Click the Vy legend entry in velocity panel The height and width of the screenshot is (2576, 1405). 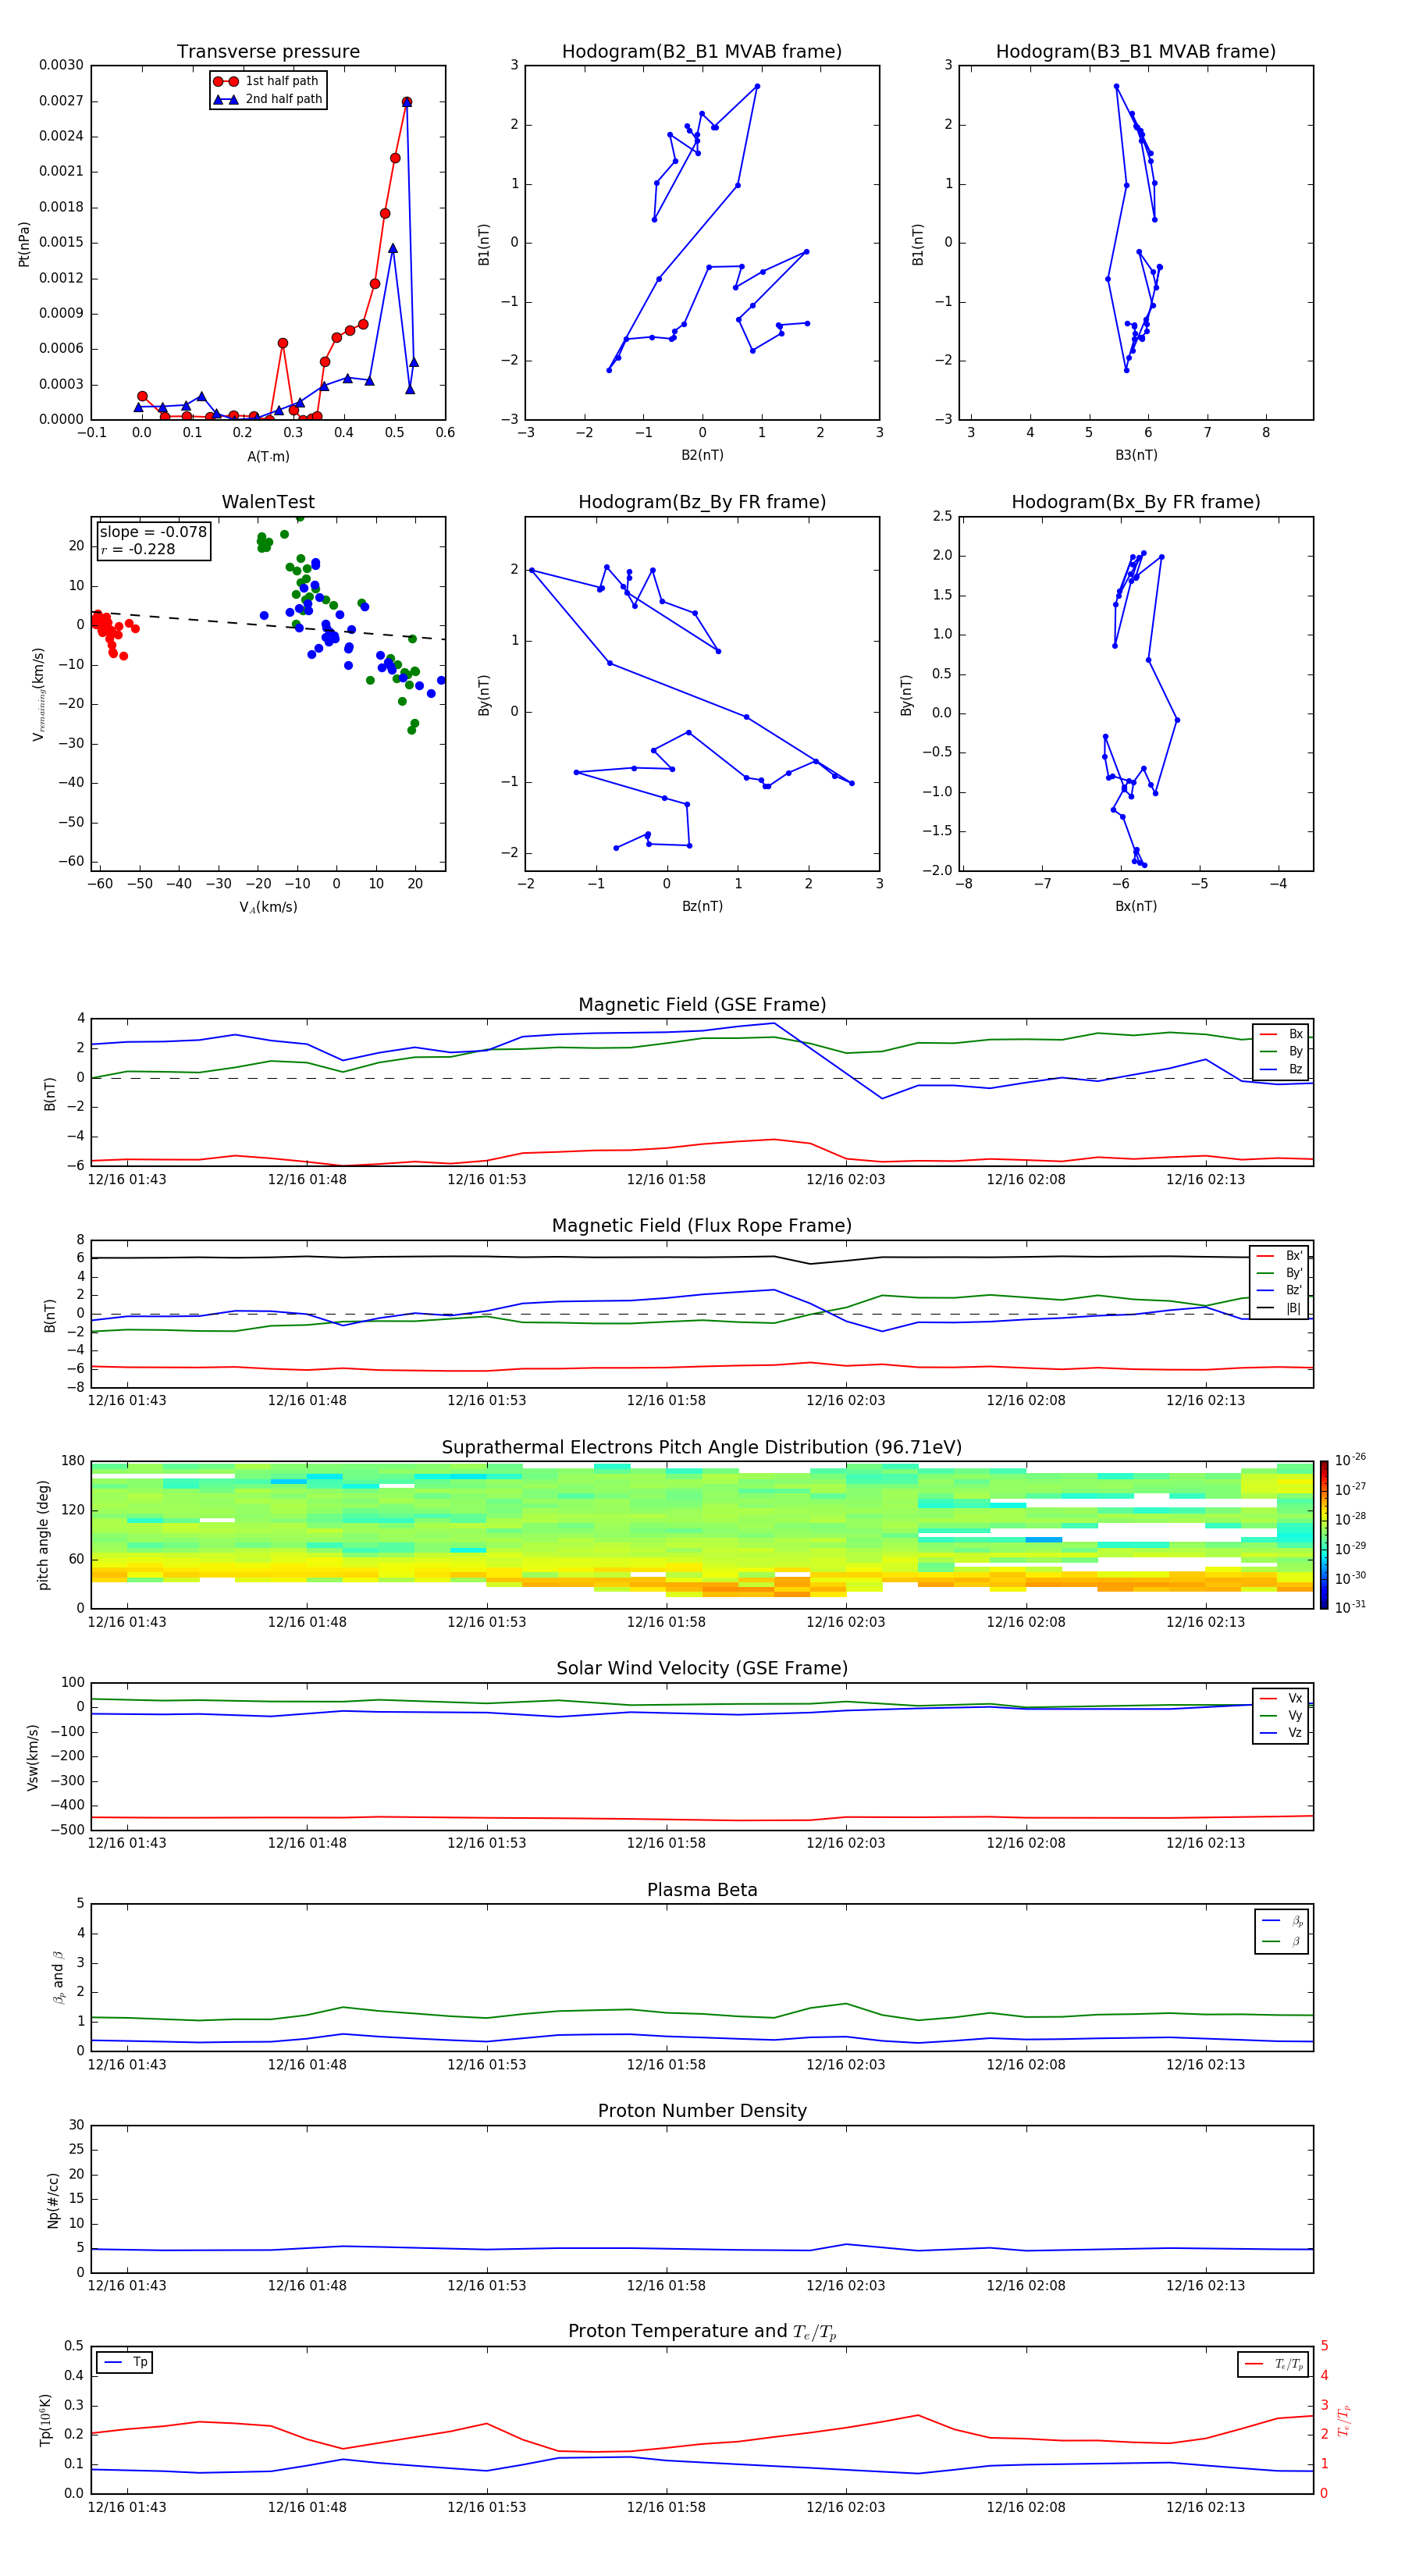click(x=1282, y=1715)
